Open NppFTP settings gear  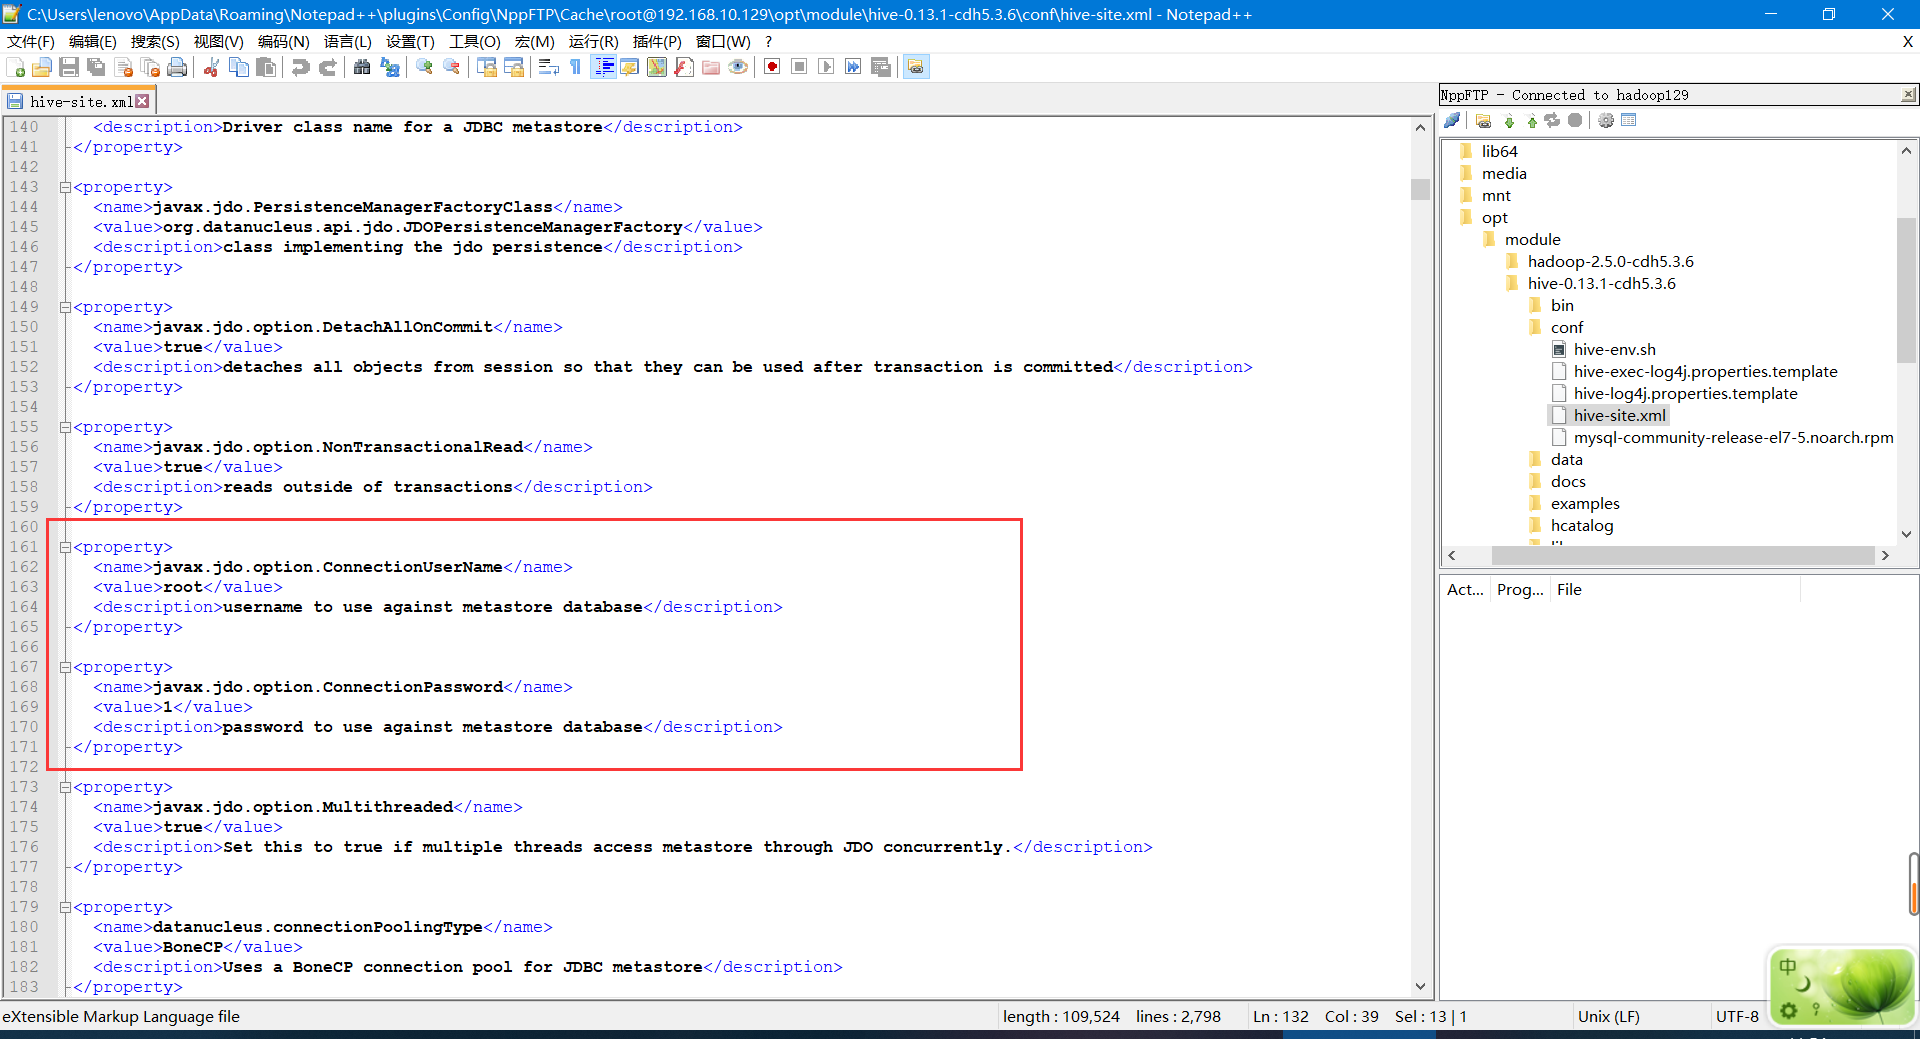1606,121
